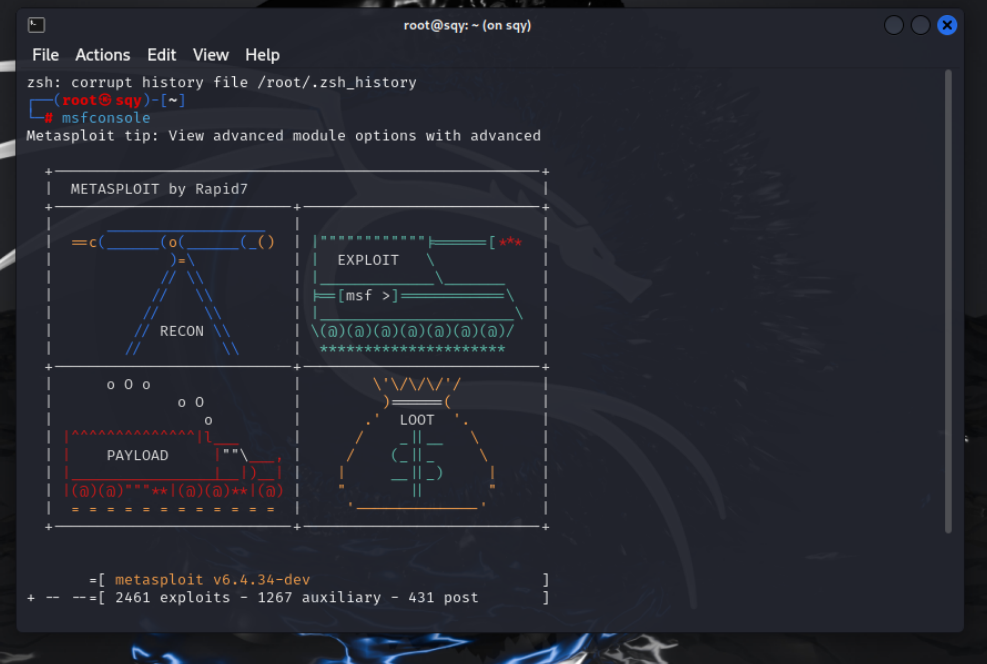Click the terminal icon in title bar

coord(37,25)
